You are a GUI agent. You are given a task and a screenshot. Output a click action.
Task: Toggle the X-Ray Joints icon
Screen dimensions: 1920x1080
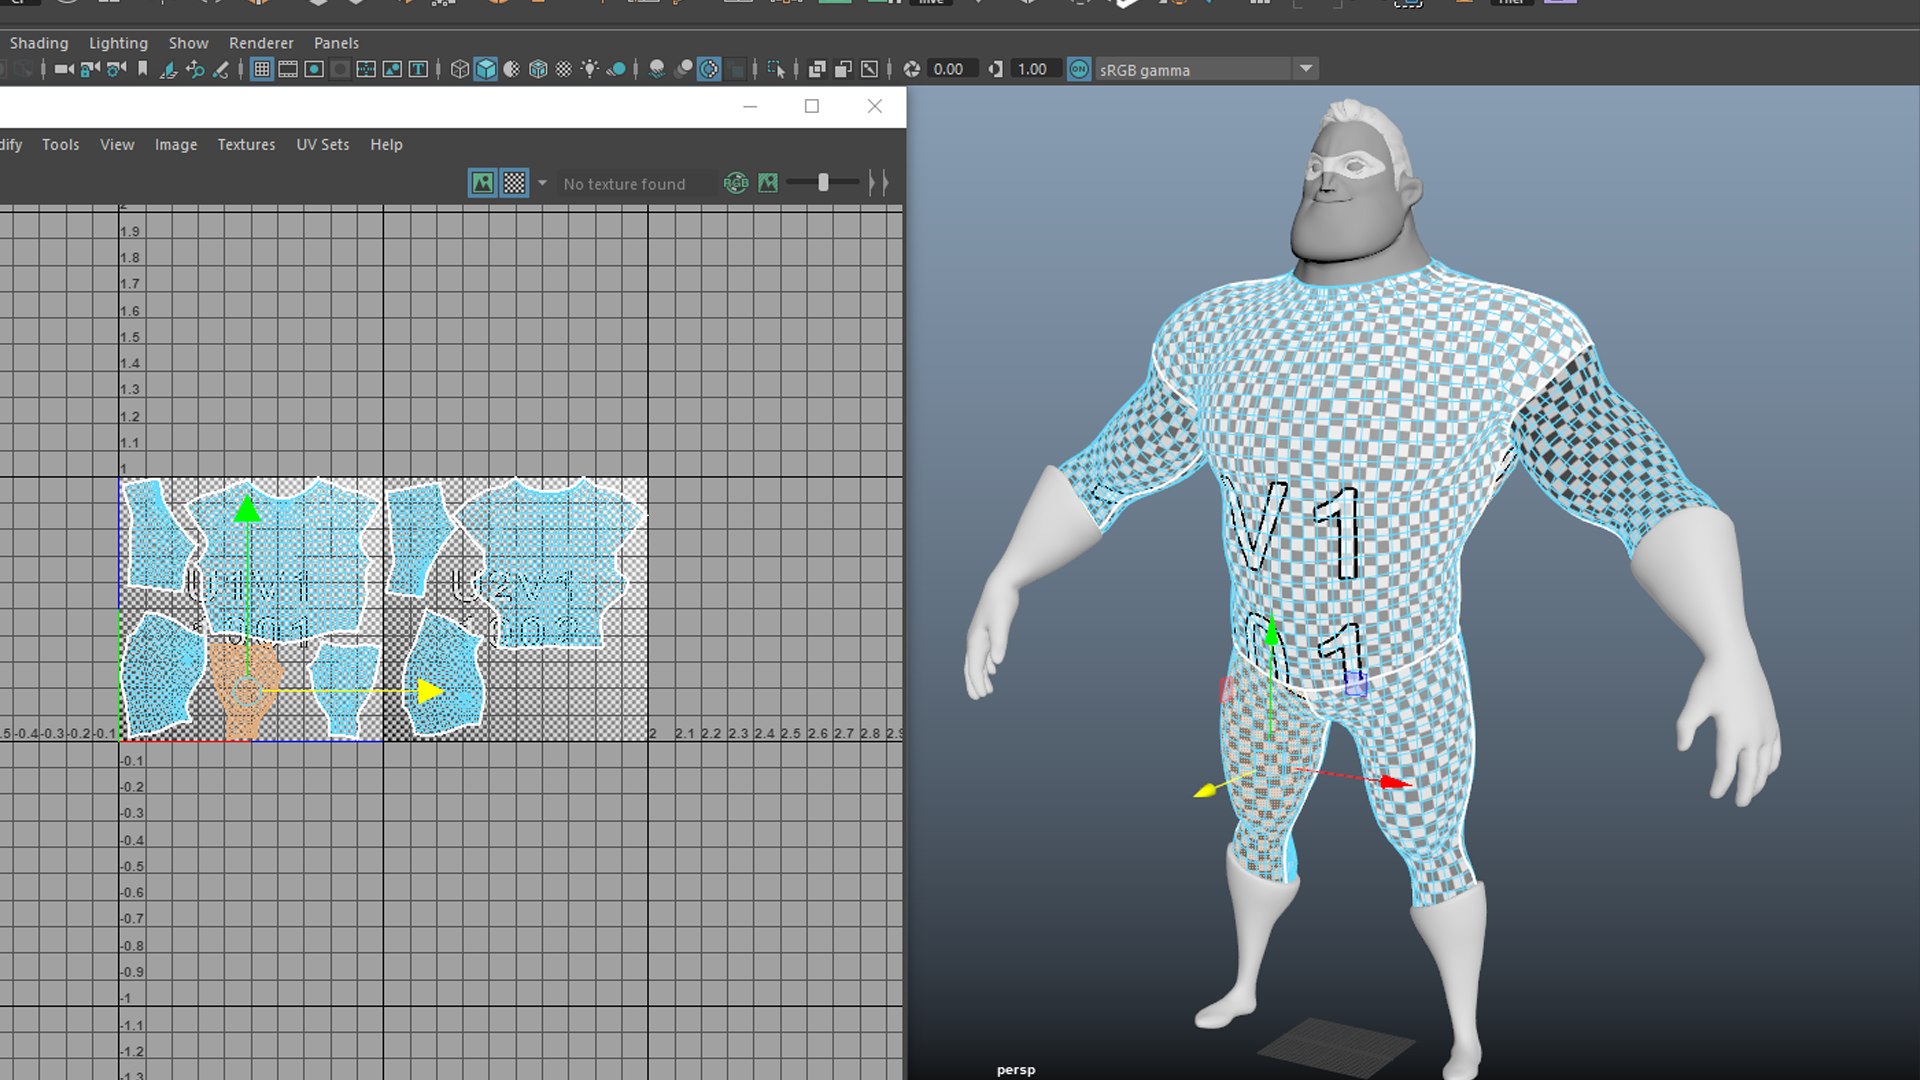tap(869, 69)
